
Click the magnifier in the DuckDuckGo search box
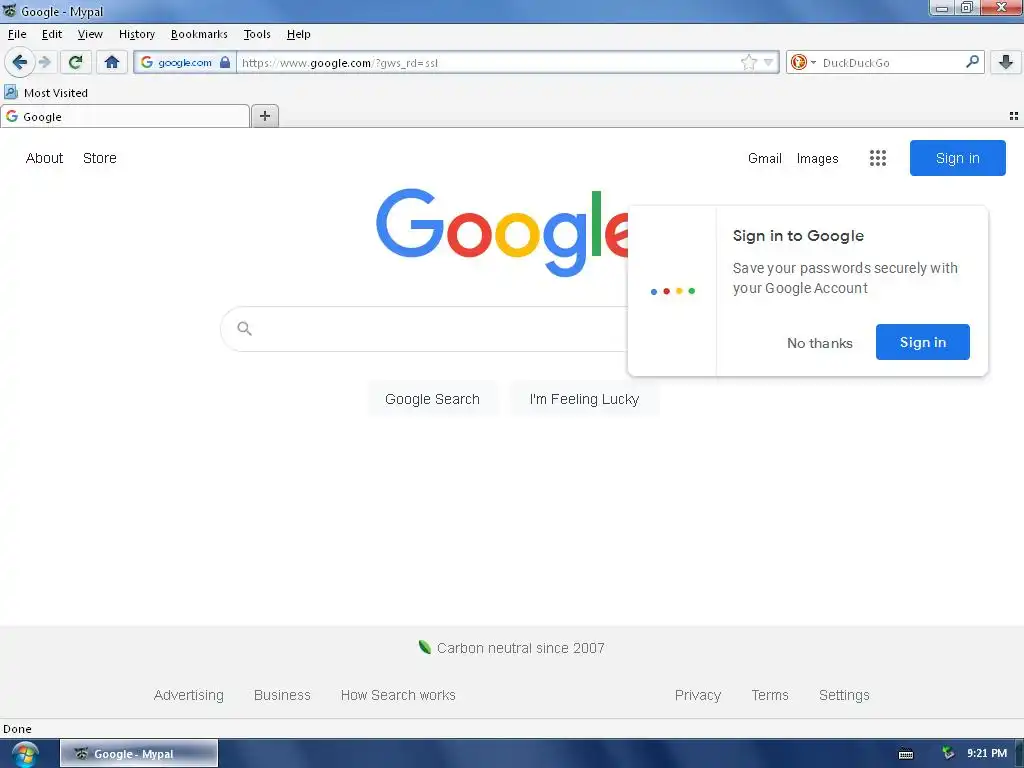[972, 62]
